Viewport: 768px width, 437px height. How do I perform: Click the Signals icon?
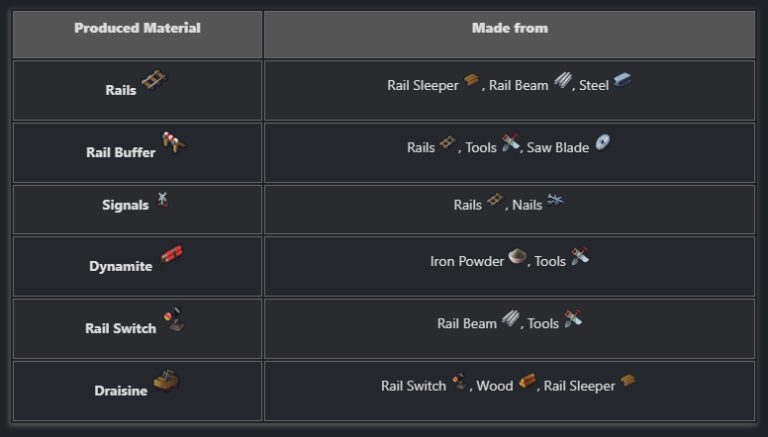pos(162,200)
